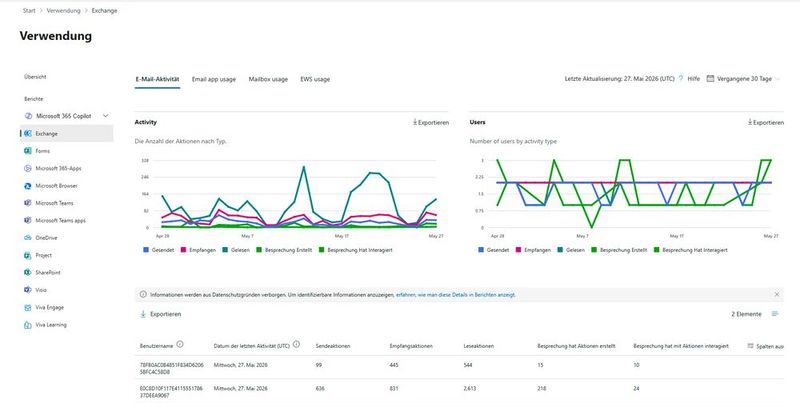Screen dimensions: 800x419
Task: Open the Viva Learning report icon
Action: [x=28, y=325]
